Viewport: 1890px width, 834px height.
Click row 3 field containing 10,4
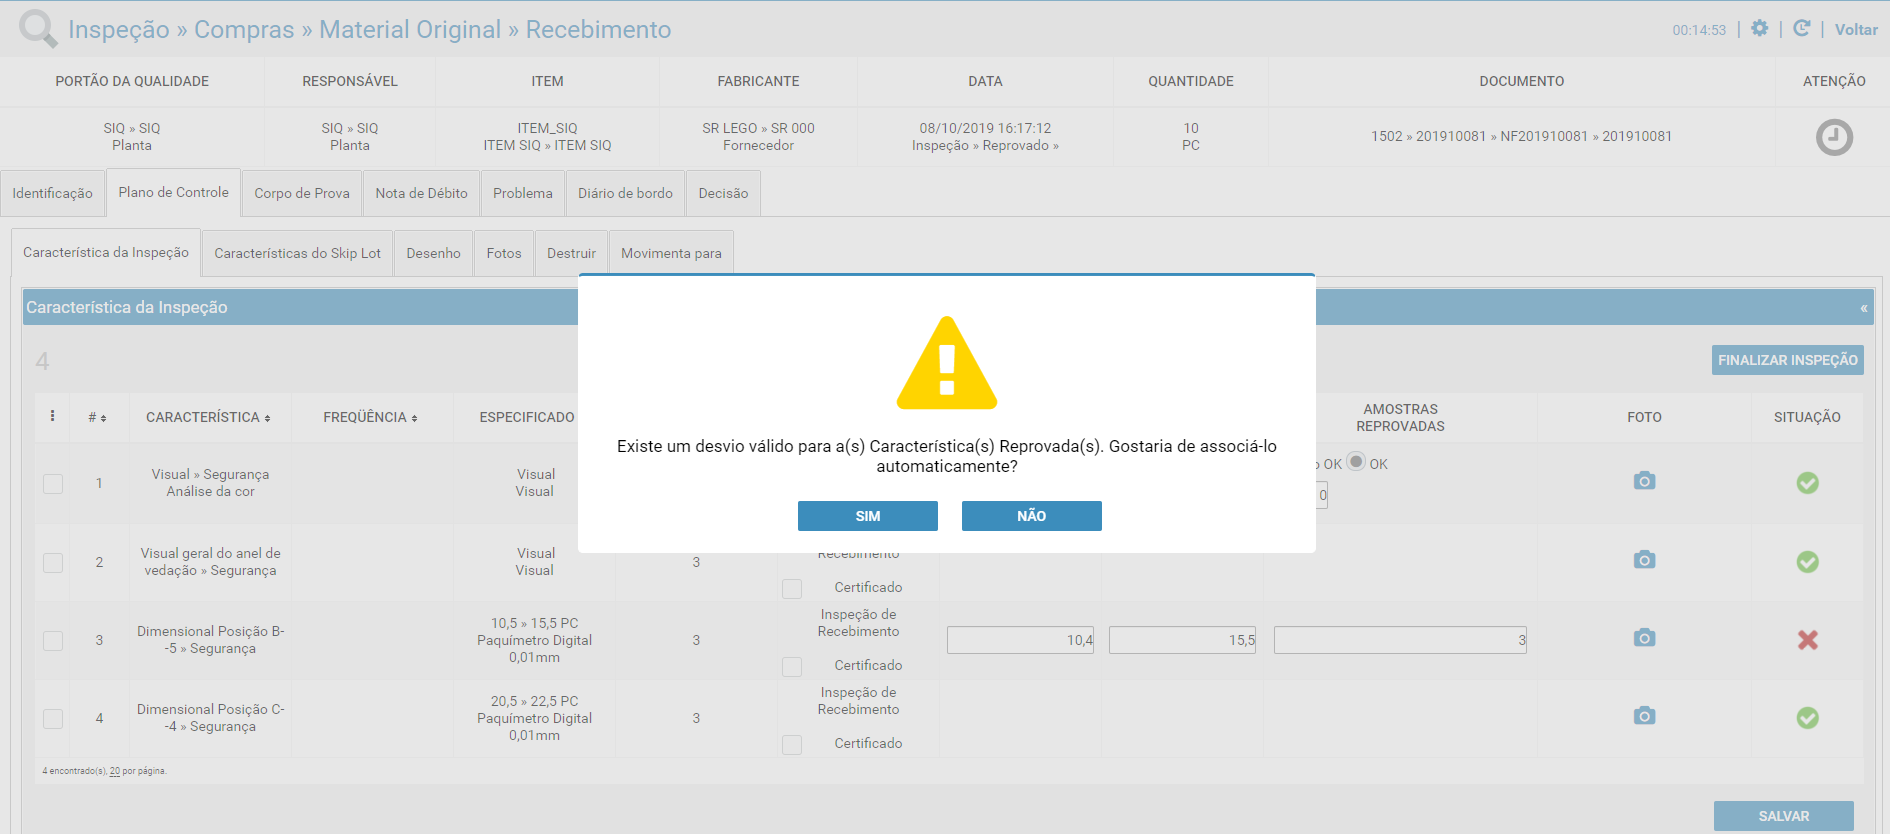tap(1020, 640)
